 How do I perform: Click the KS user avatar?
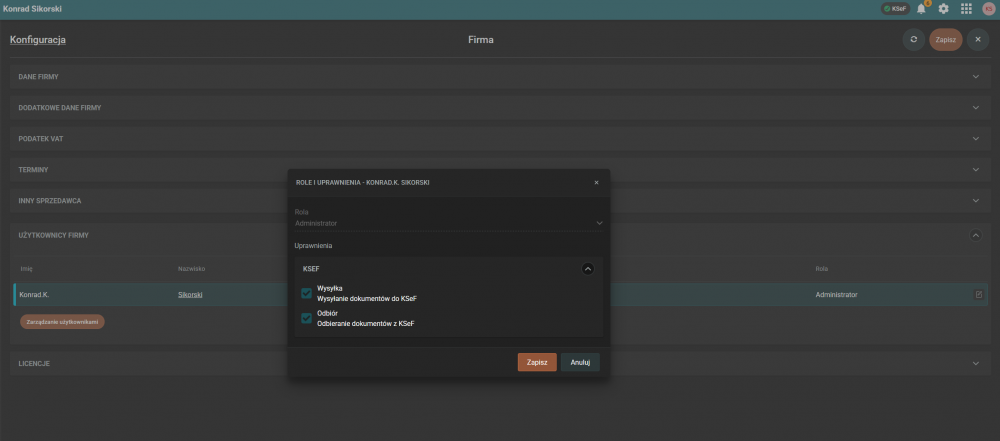pos(989,9)
